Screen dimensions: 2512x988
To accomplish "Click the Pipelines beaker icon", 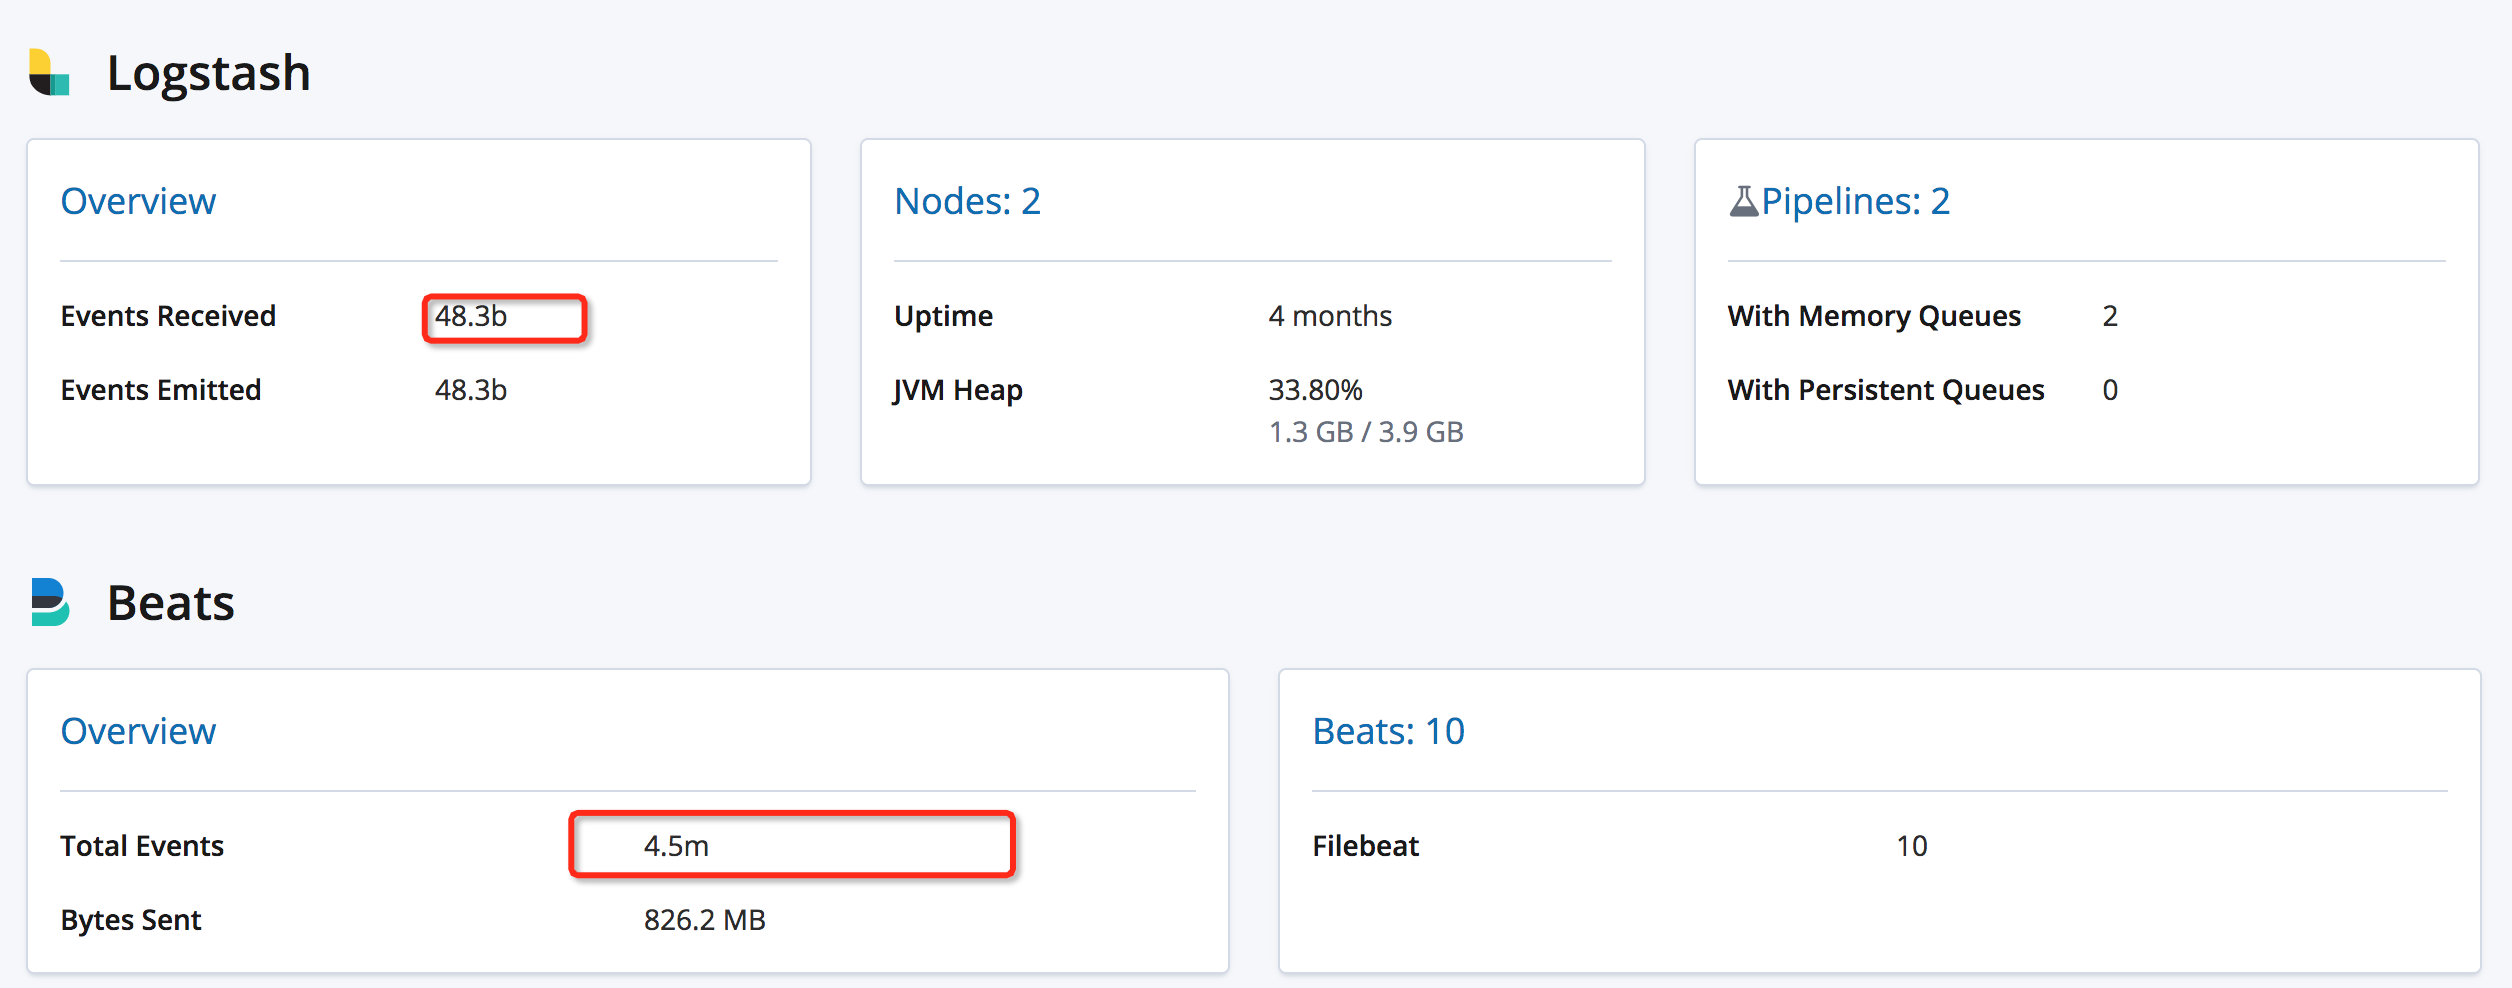I will pyautogui.click(x=1743, y=202).
